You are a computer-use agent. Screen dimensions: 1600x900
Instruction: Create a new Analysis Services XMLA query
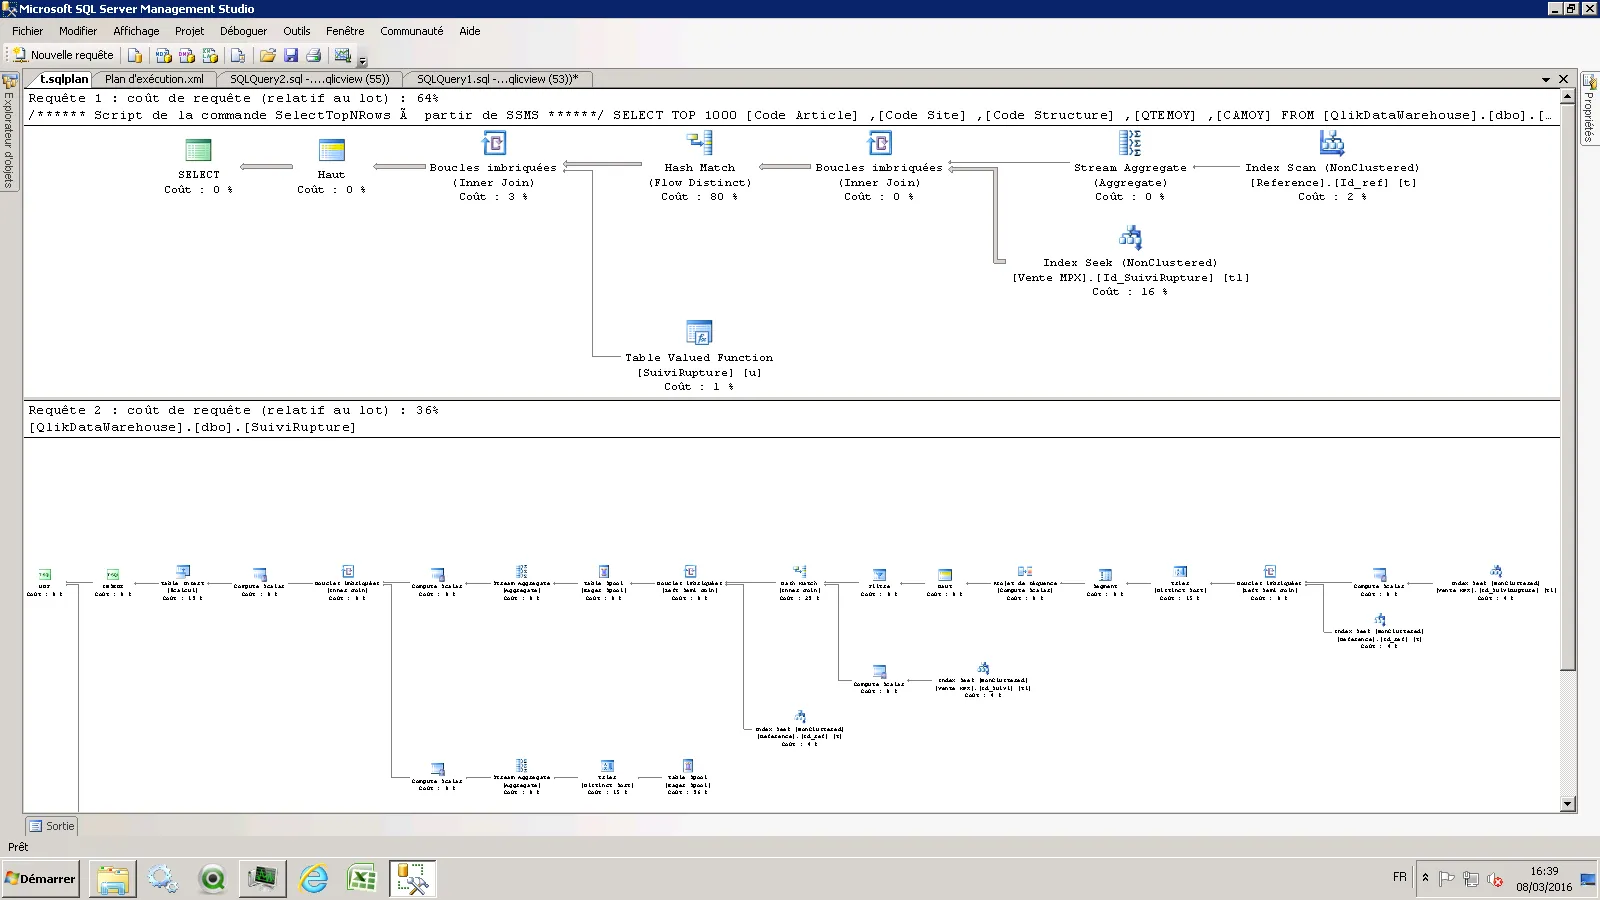point(210,55)
